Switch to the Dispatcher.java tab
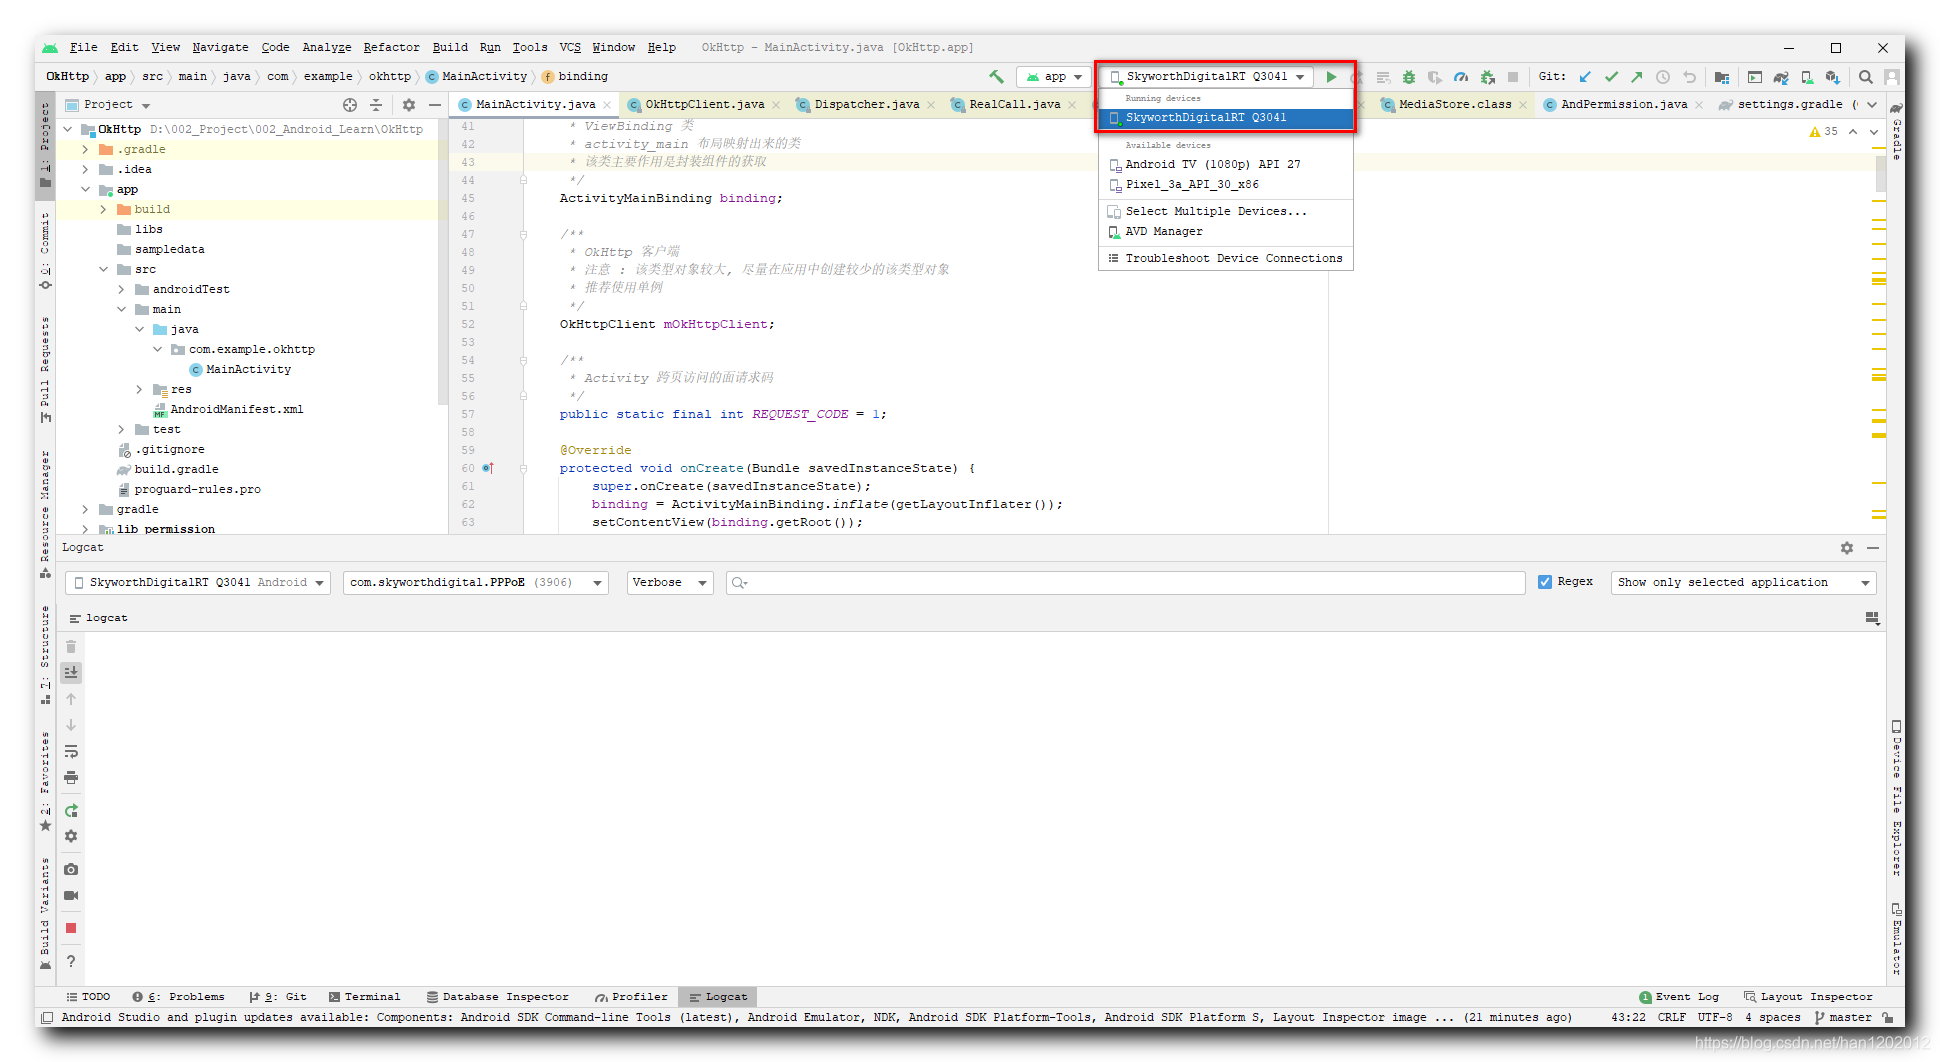Screen dimensions: 1940x1062 point(866,104)
